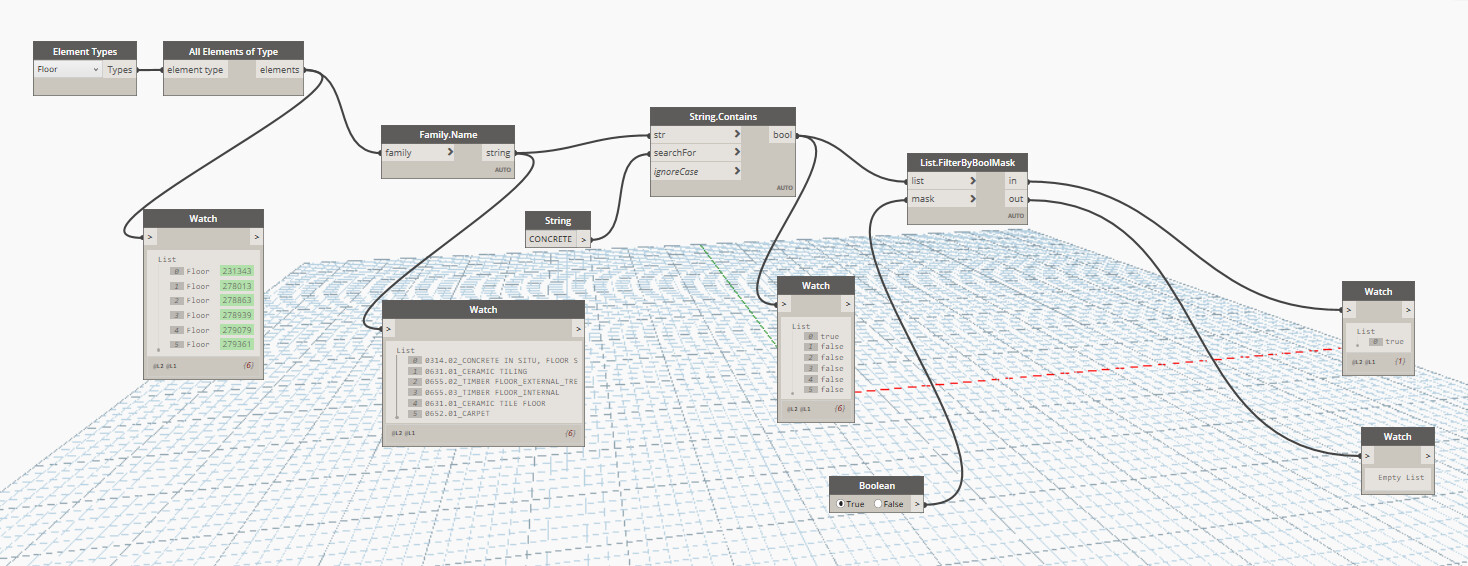Image resolution: width=1468 pixels, height=566 pixels.
Task: Click Floor element ID 278939
Action: coord(237,315)
